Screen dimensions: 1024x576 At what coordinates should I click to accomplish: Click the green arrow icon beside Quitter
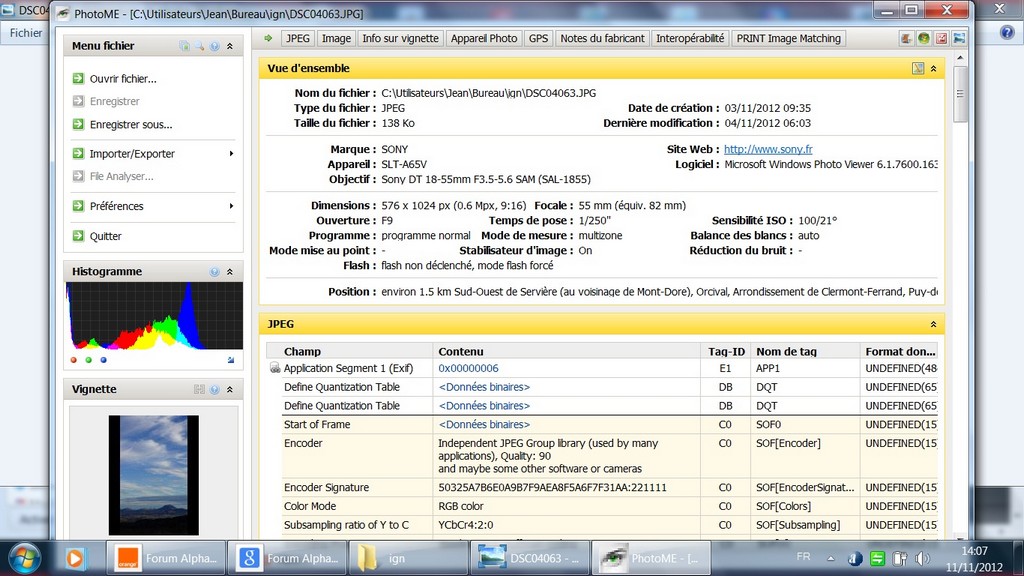click(78, 236)
